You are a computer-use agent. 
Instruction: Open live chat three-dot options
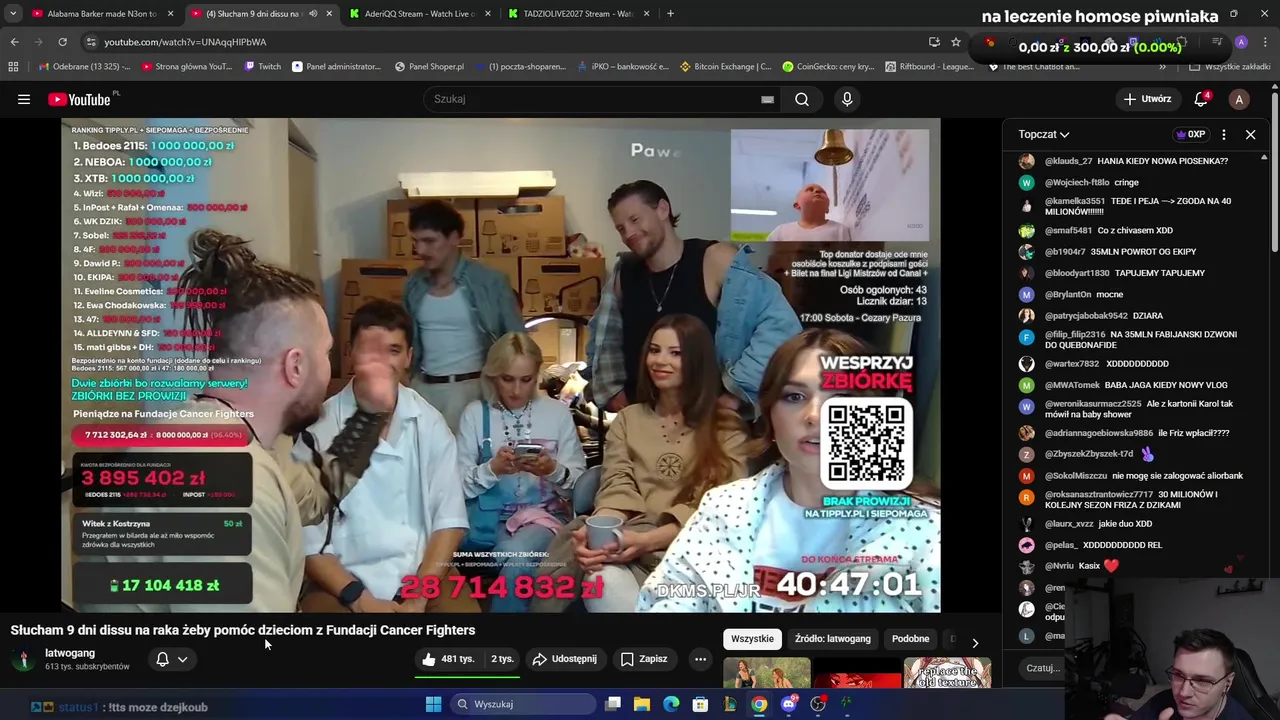click(x=1223, y=134)
